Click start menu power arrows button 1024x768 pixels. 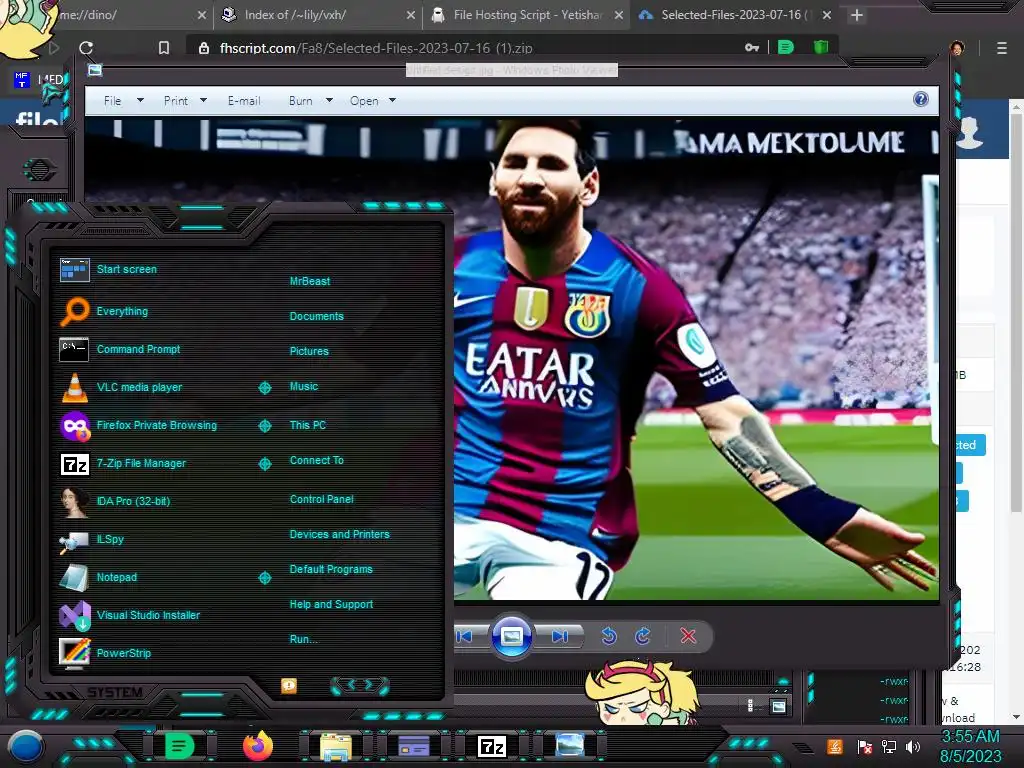click(360, 686)
